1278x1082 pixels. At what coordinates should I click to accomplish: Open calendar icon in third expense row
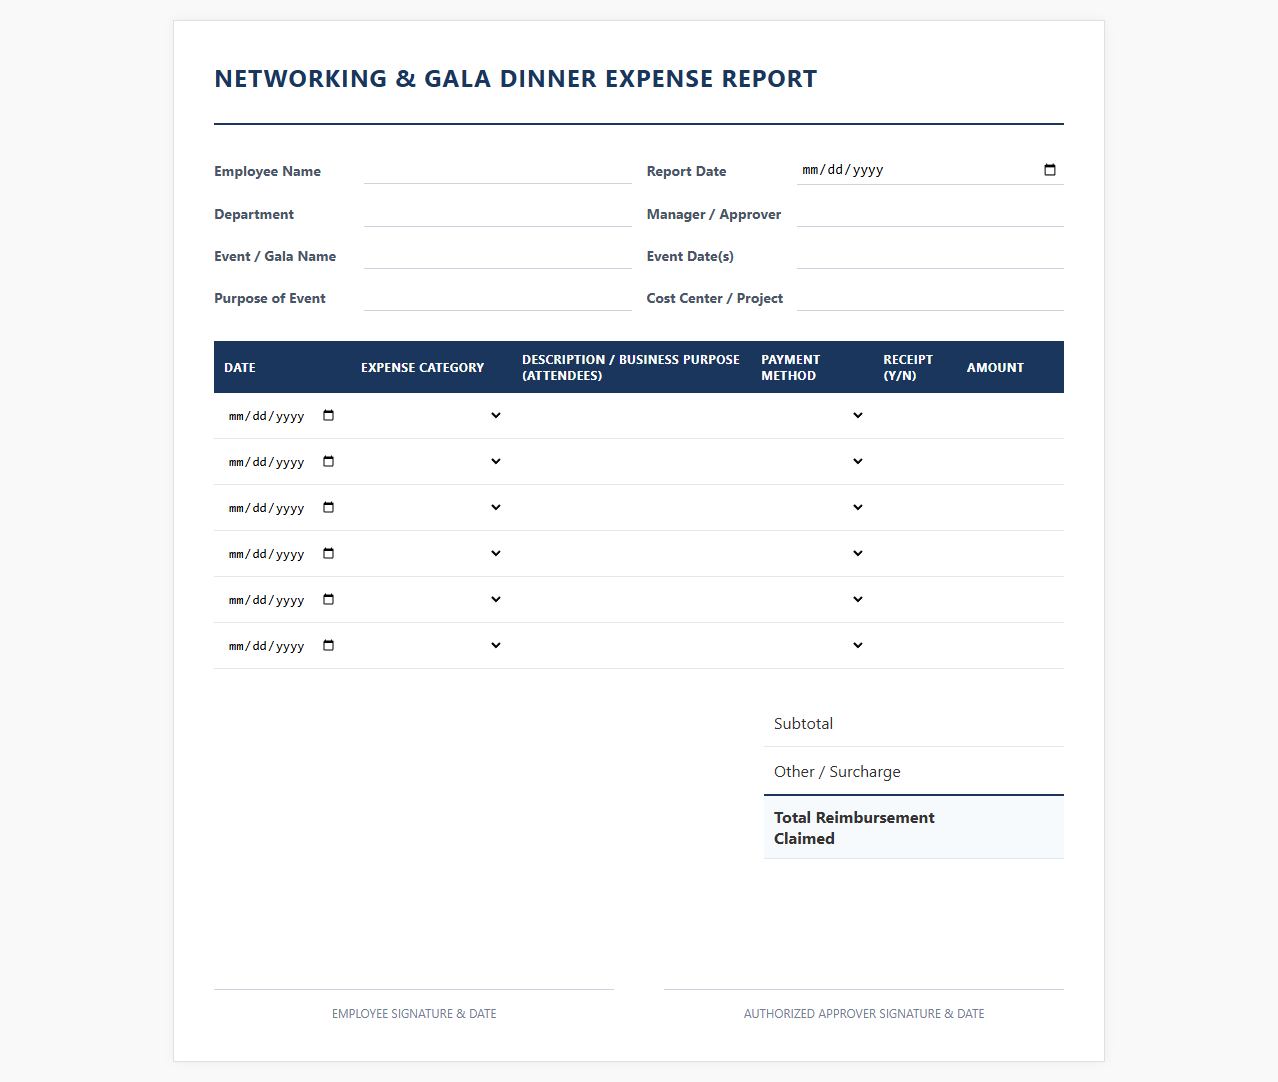(328, 508)
